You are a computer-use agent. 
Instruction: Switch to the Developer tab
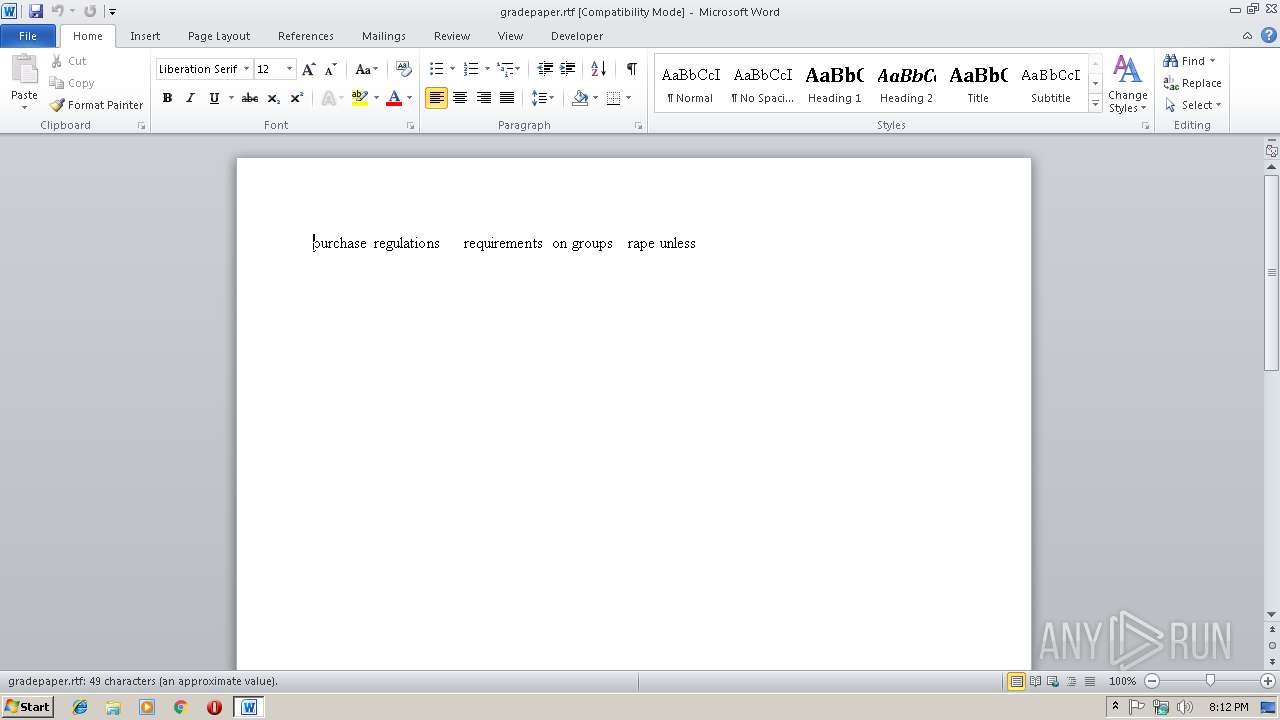[577, 36]
